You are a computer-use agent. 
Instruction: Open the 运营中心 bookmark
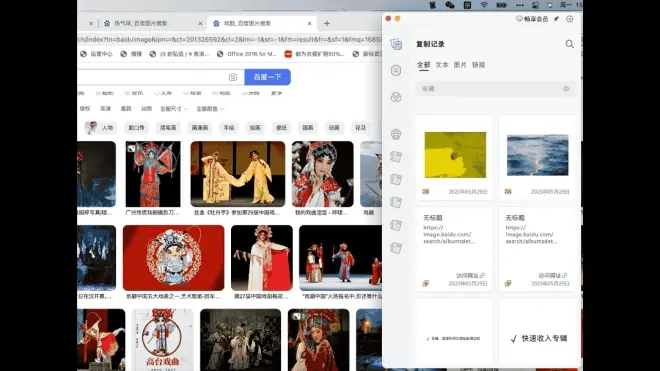pyautogui.click(x=97, y=54)
